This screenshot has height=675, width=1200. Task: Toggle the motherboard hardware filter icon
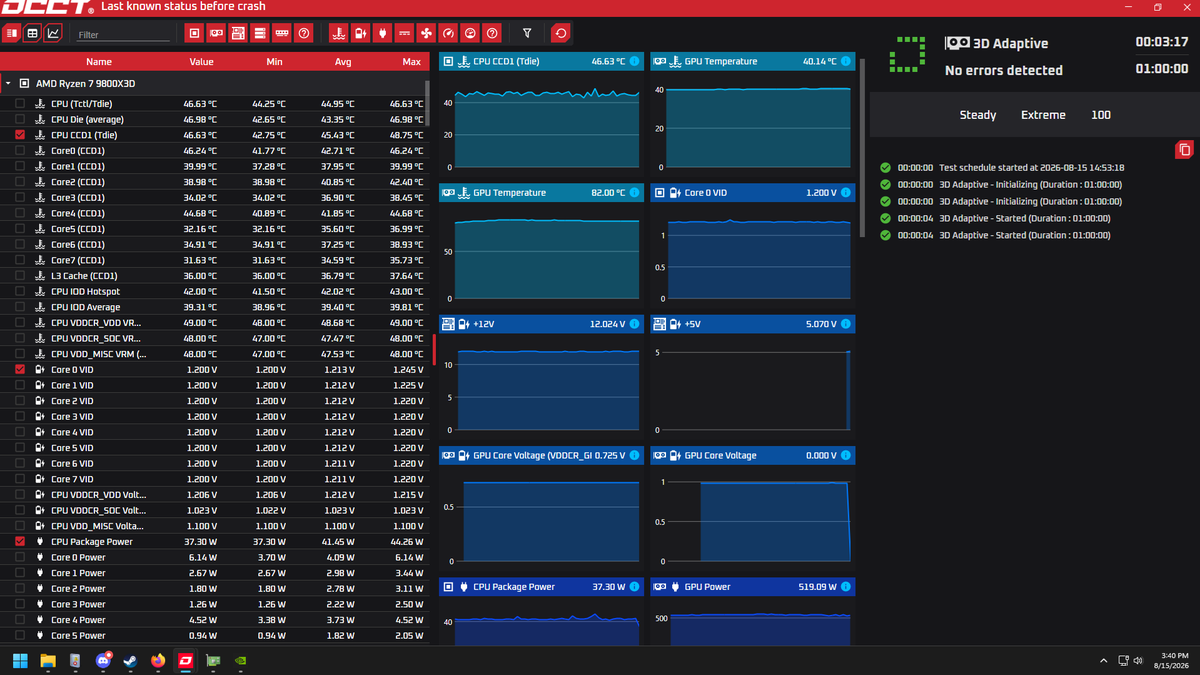coord(238,33)
